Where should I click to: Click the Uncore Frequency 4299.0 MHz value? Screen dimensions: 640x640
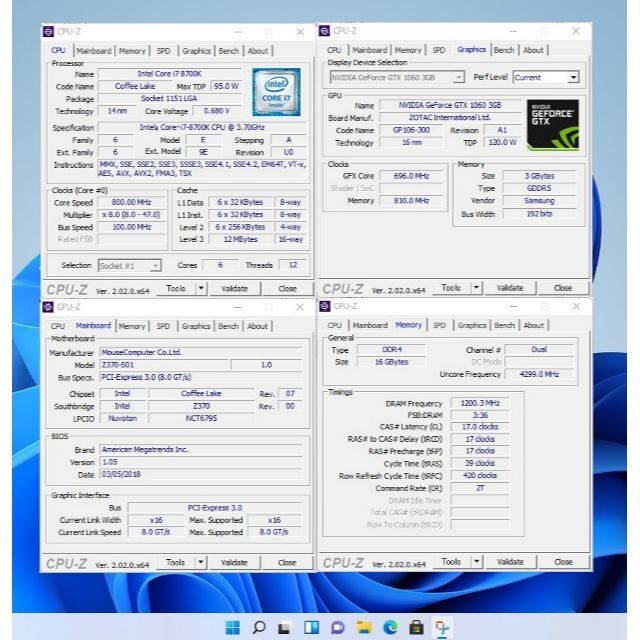[539, 374]
